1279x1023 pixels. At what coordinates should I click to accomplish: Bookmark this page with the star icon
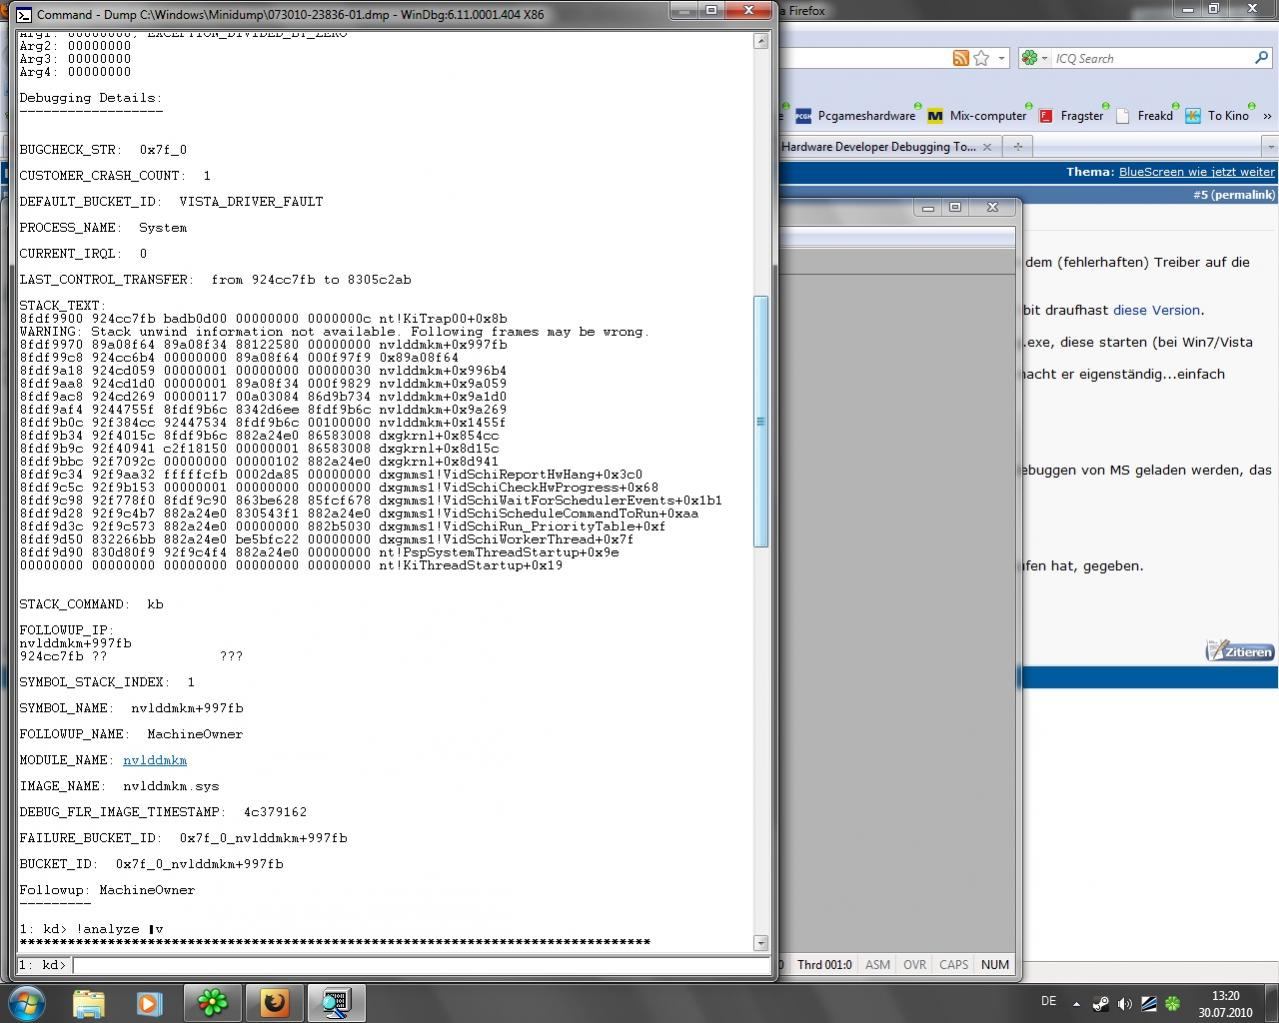tap(981, 58)
